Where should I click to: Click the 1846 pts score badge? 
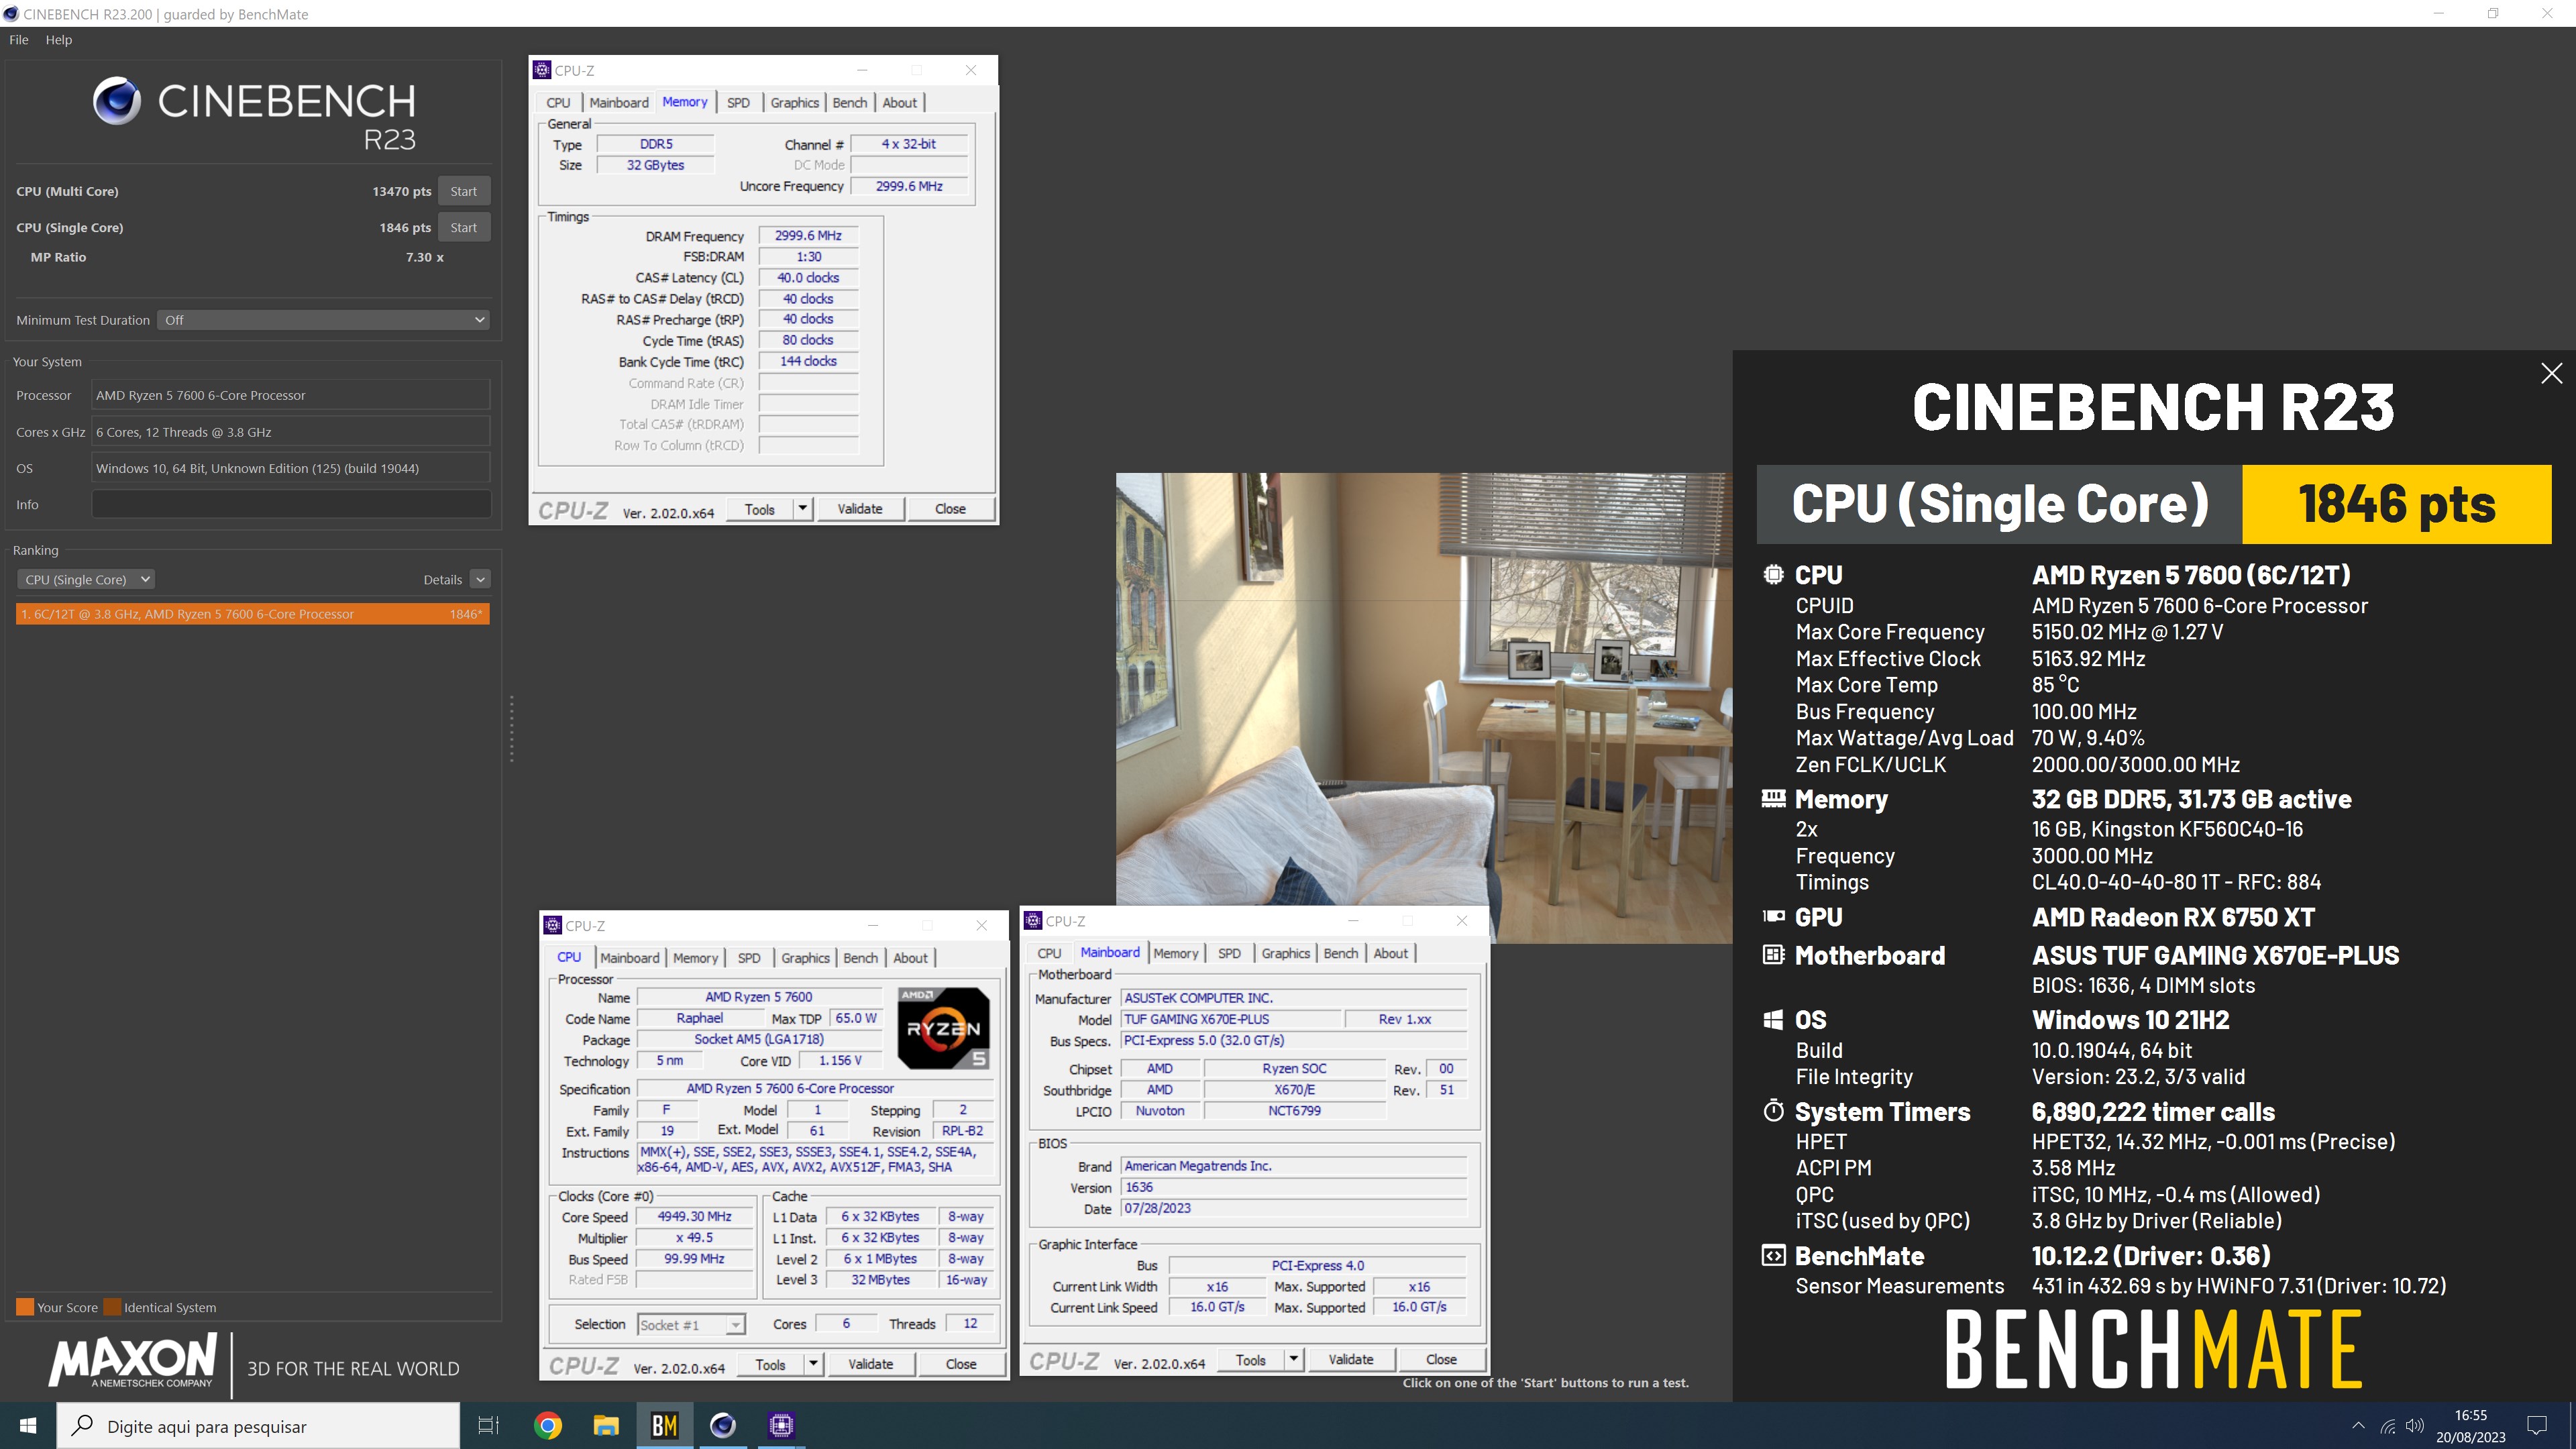2396,503
